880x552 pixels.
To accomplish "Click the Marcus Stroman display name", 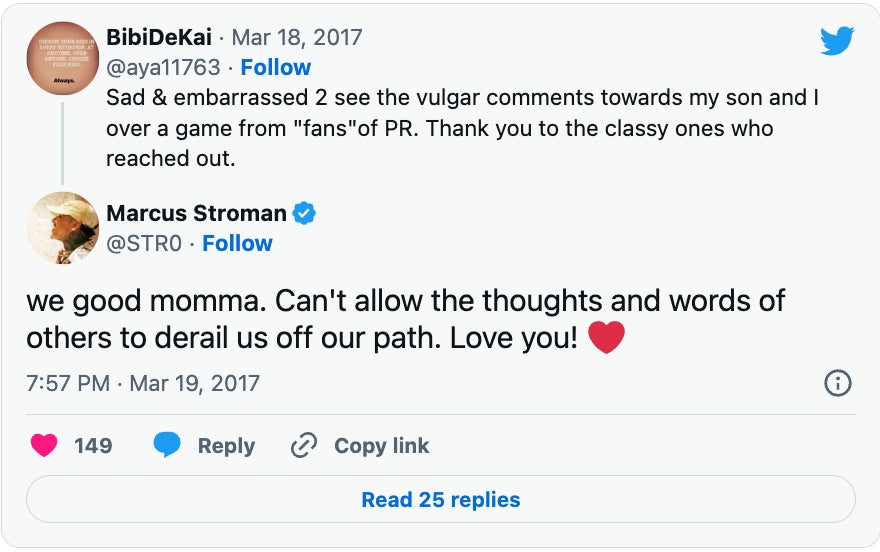I will pos(196,213).
